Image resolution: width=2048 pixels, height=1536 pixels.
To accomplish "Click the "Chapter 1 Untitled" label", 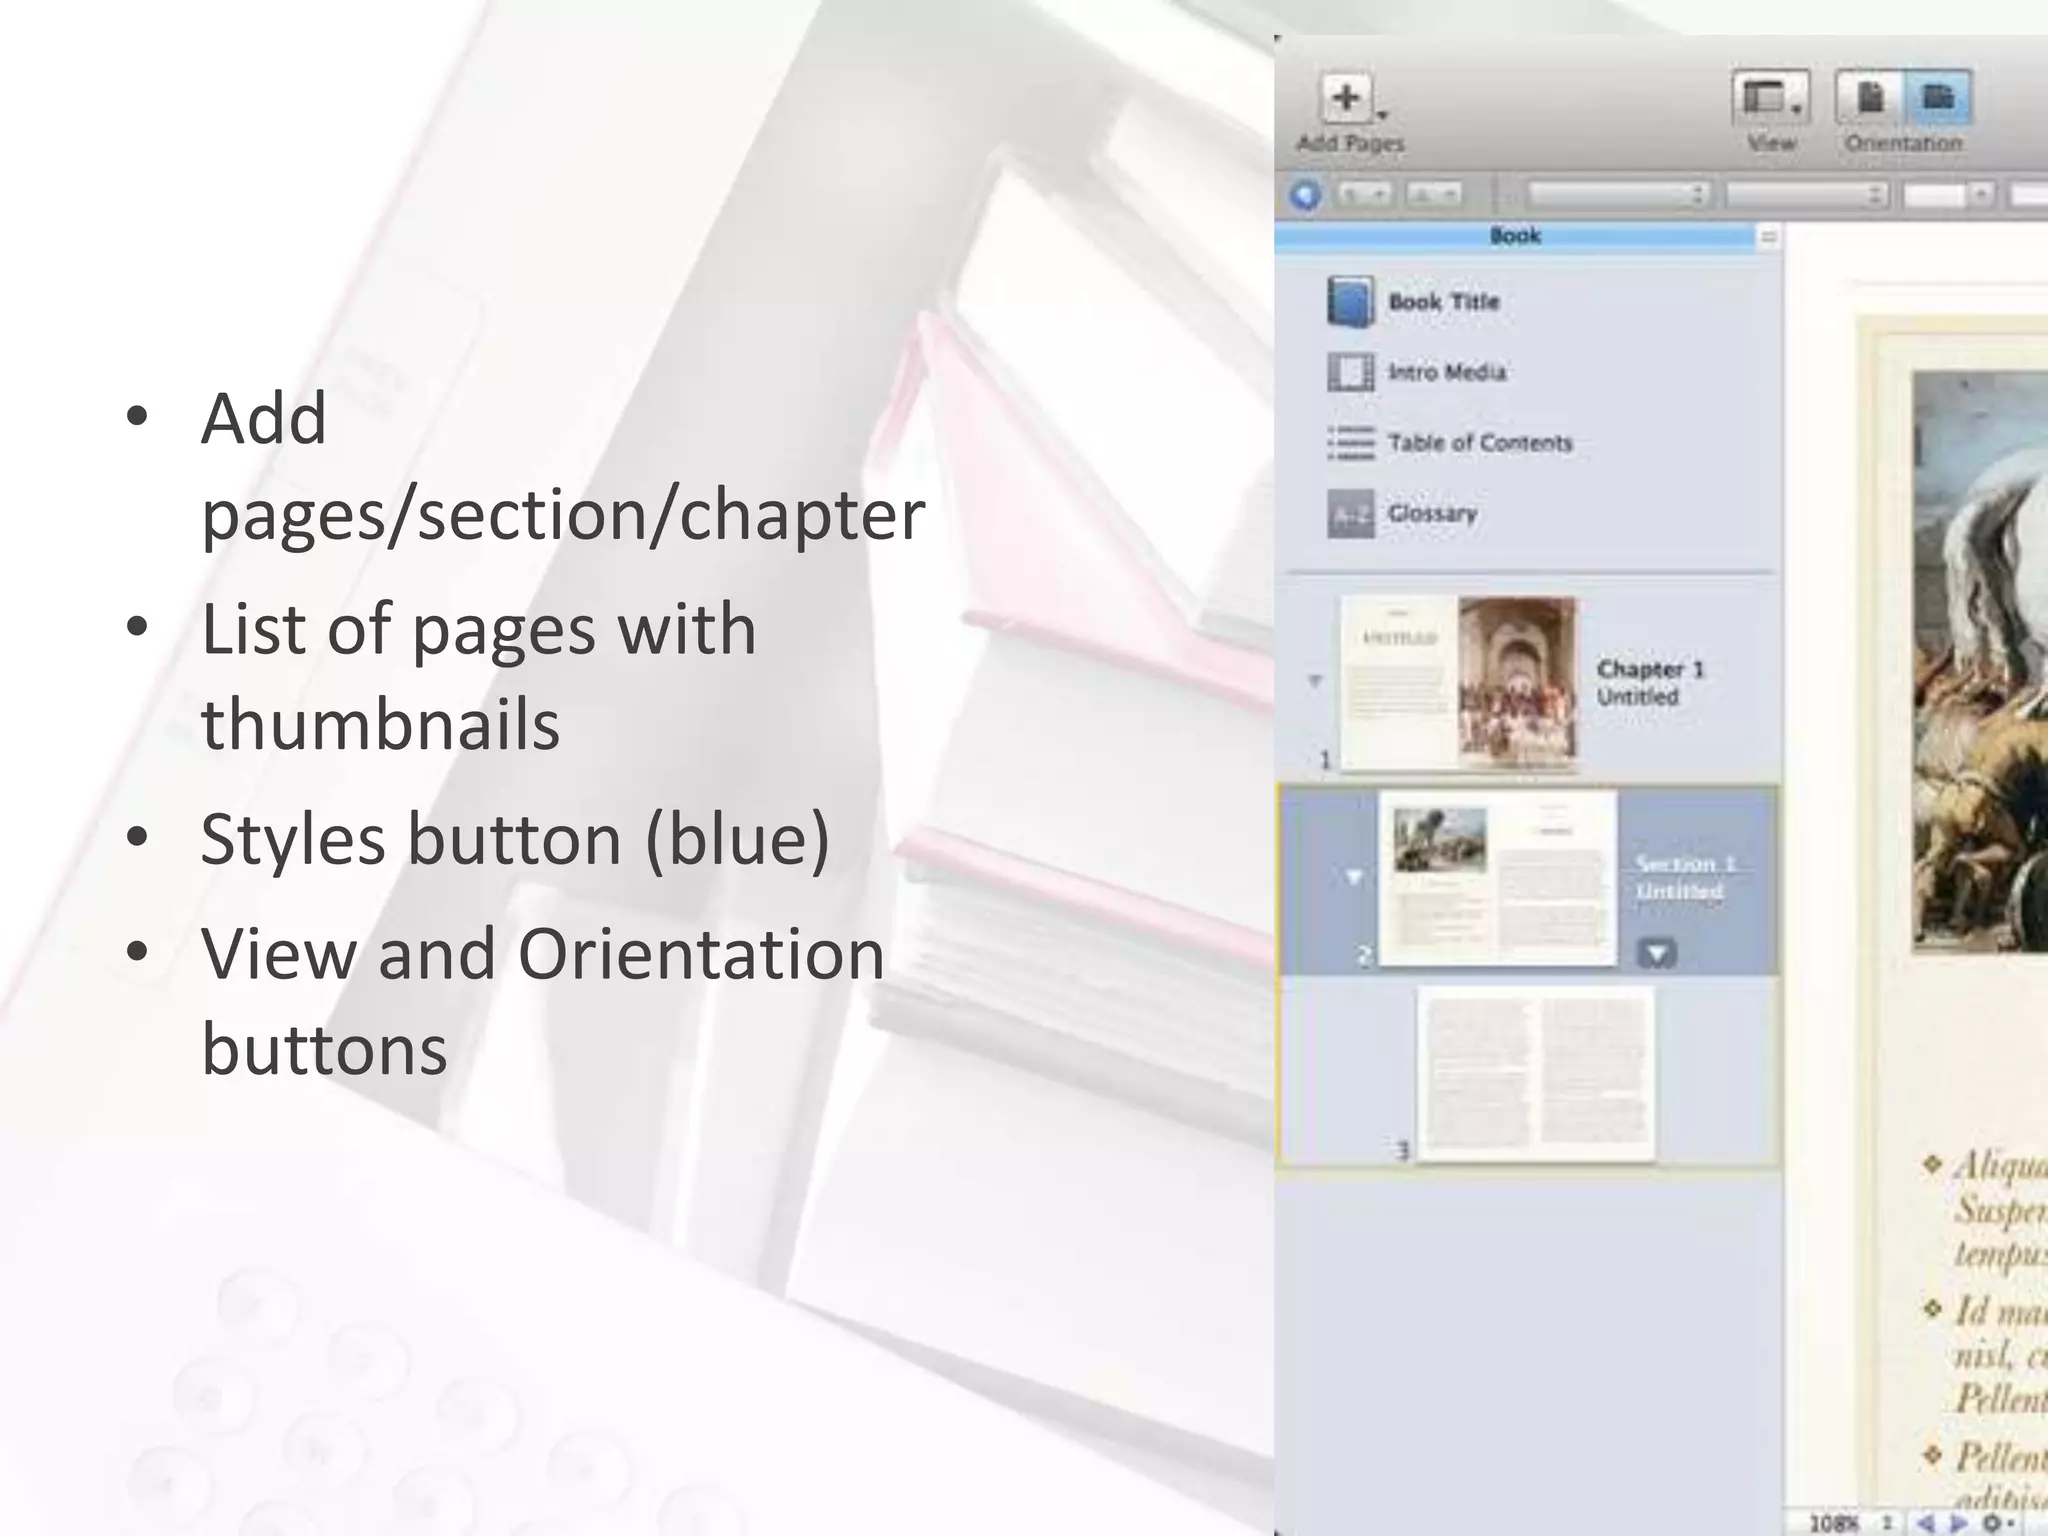I will click(x=1650, y=682).
